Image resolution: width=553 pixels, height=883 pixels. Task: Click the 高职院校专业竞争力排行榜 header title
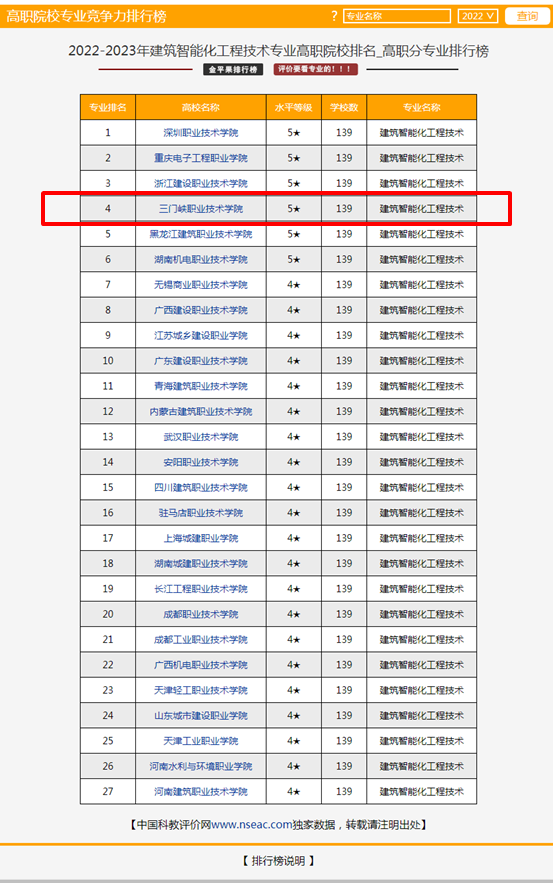click(x=86, y=16)
